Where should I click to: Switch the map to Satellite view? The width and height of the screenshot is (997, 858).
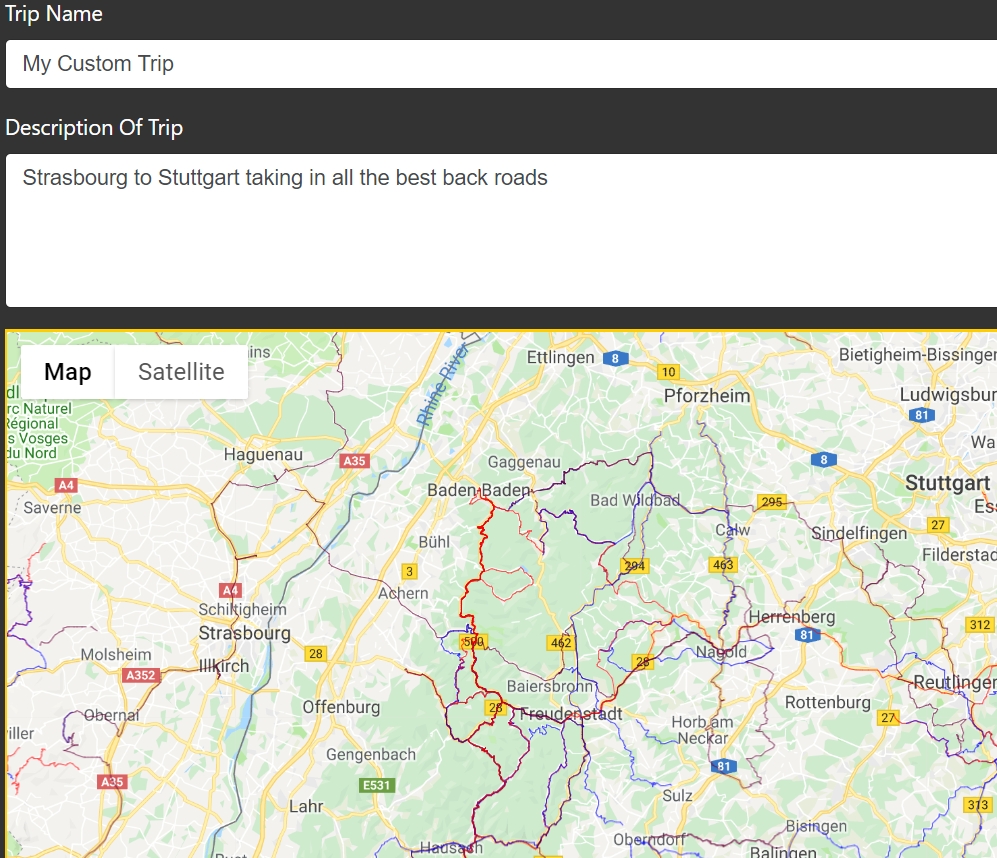click(x=181, y=372)
